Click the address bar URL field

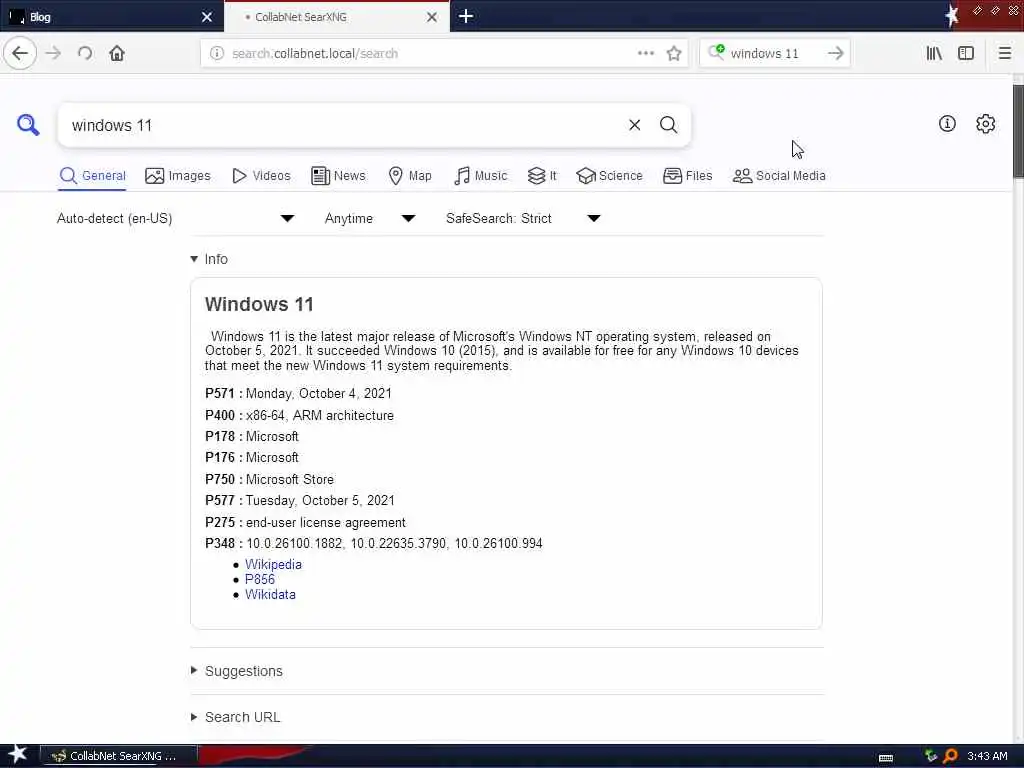[431, 54]
